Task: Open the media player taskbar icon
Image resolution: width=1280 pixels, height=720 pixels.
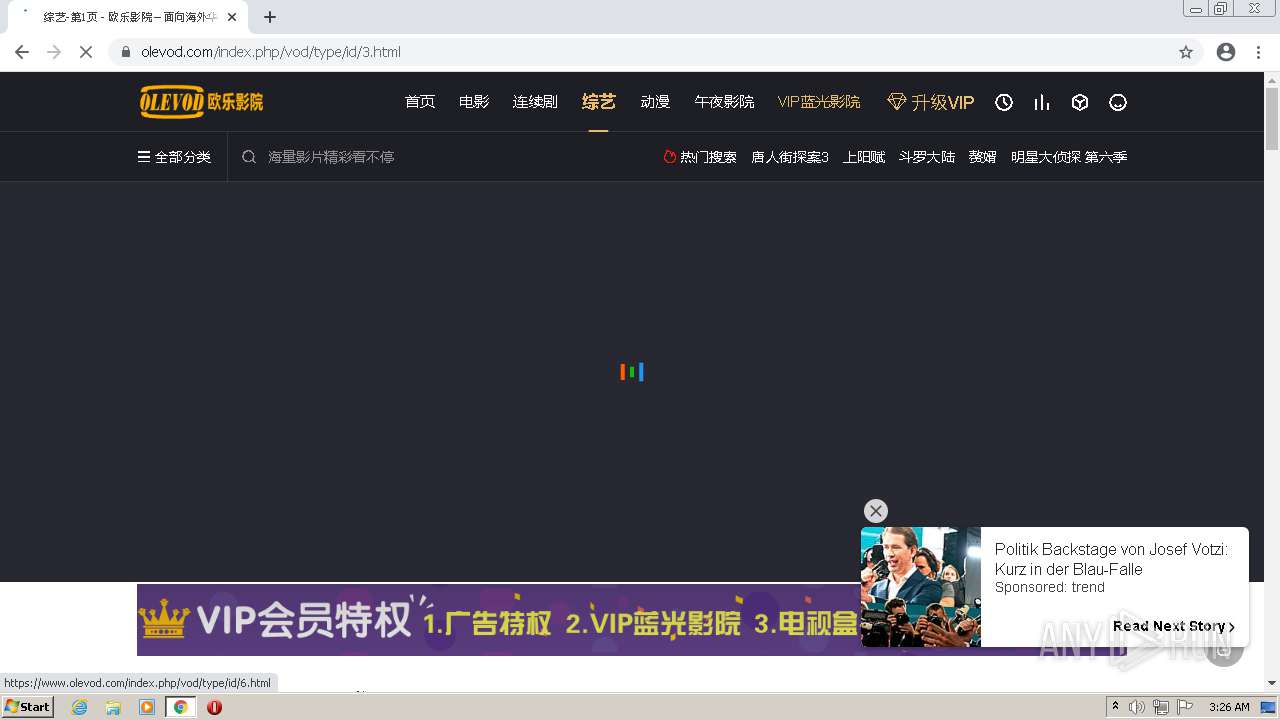Action: pos(147,707)
